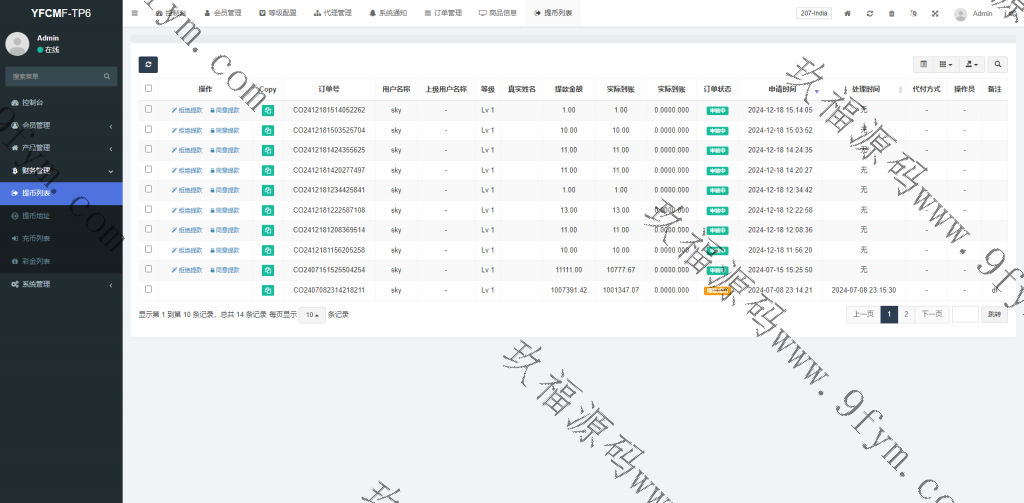Open the table search magnifier icon
This screenshot has height=503, width=1024.
tap(998, 64)
